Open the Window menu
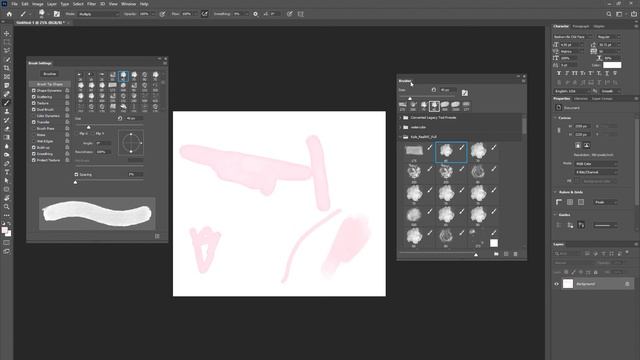The width and height of the screenshot is (640, 360). (x=129, y=4)
